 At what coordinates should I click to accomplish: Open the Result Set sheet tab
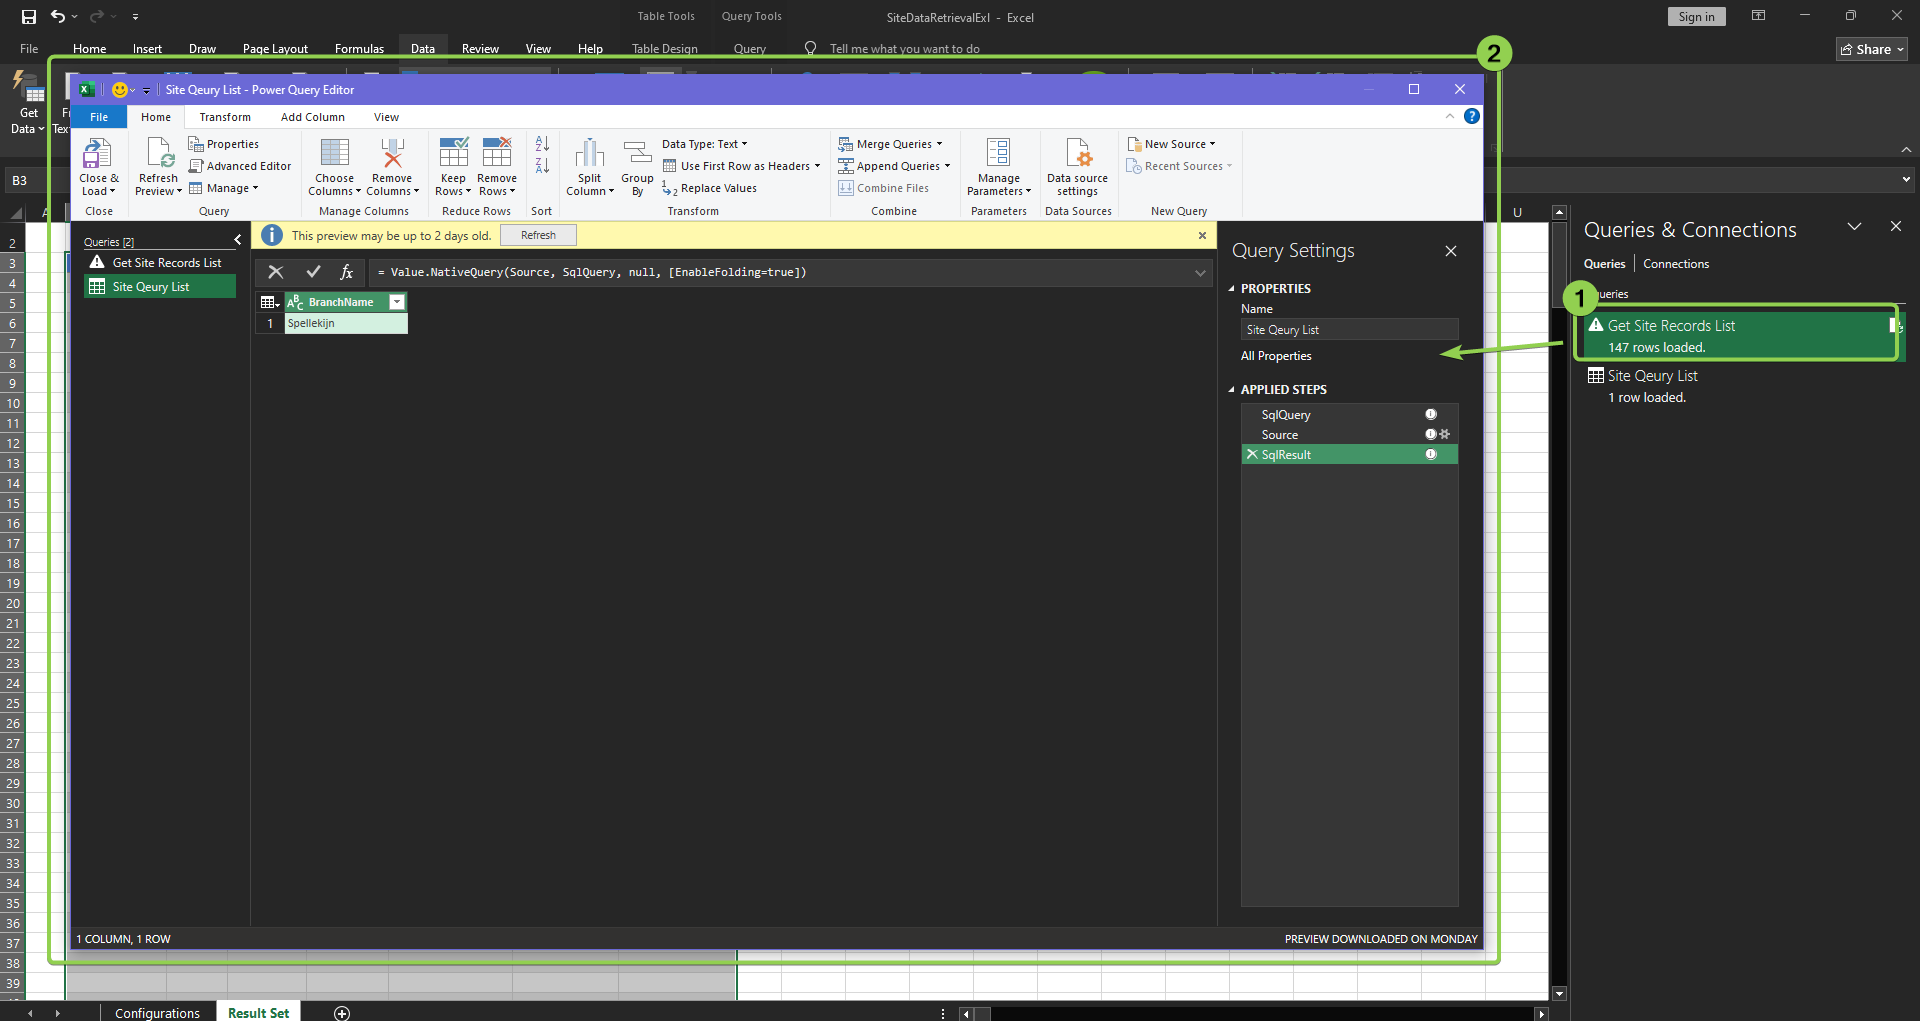tap(258, 1012)
